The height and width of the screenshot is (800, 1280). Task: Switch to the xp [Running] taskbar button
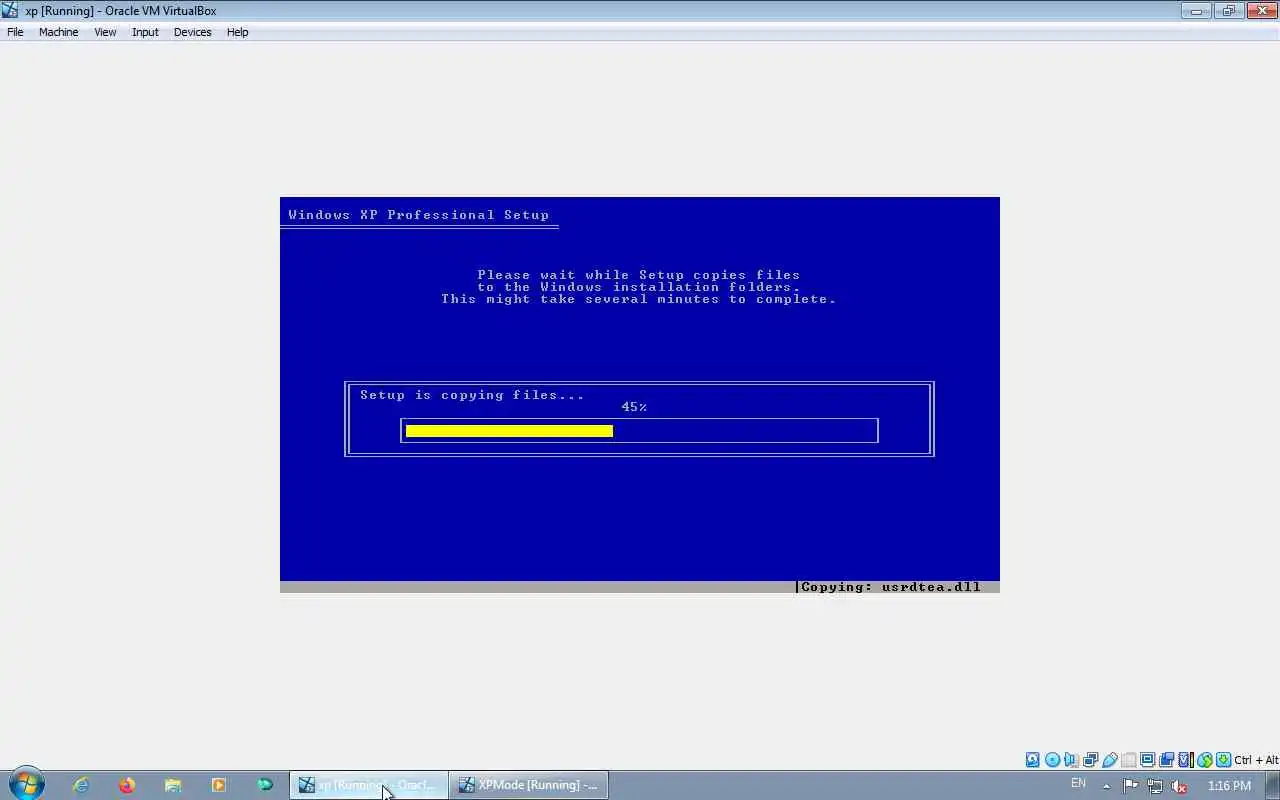click(x=369, y=785)
